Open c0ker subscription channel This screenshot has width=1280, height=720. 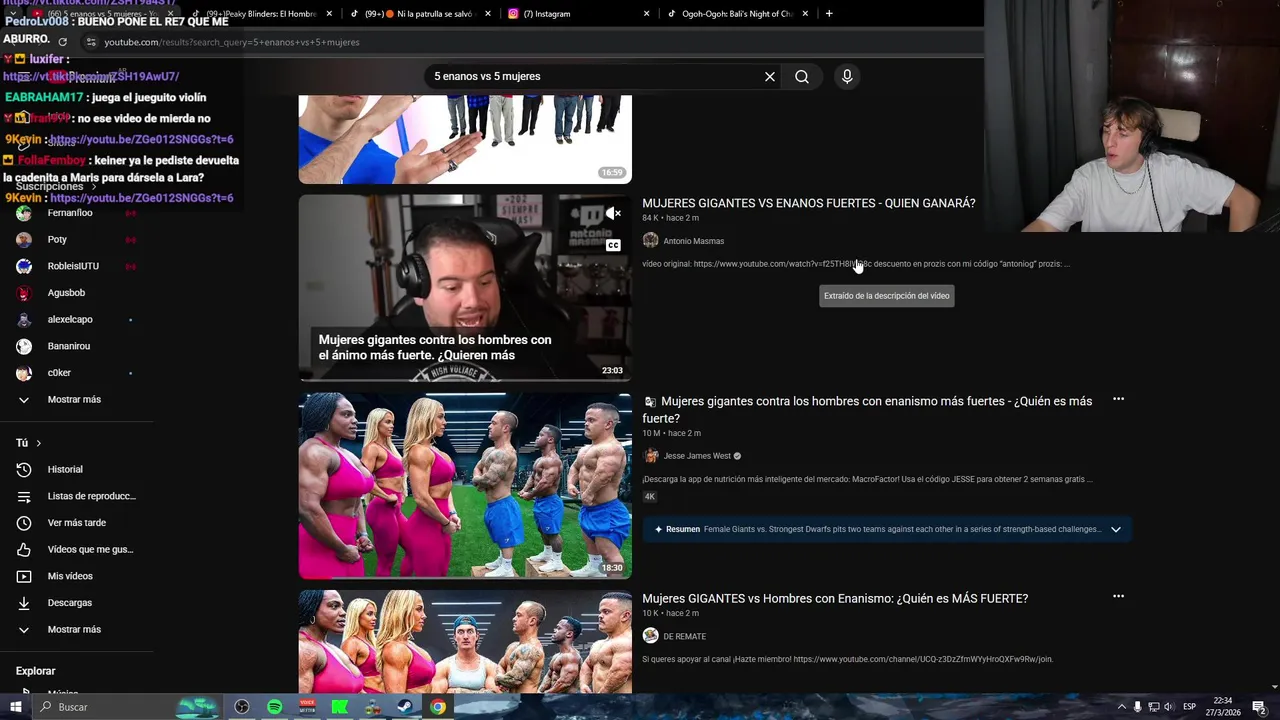pyautogui.click(x=59, y=373)
